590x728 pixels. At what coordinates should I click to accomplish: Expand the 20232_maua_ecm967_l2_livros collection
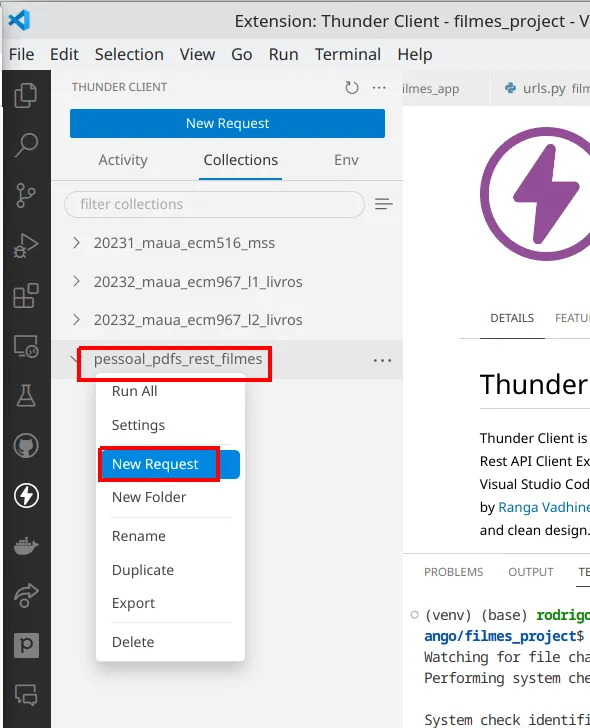pyautogui.click(x=77, y=320)
